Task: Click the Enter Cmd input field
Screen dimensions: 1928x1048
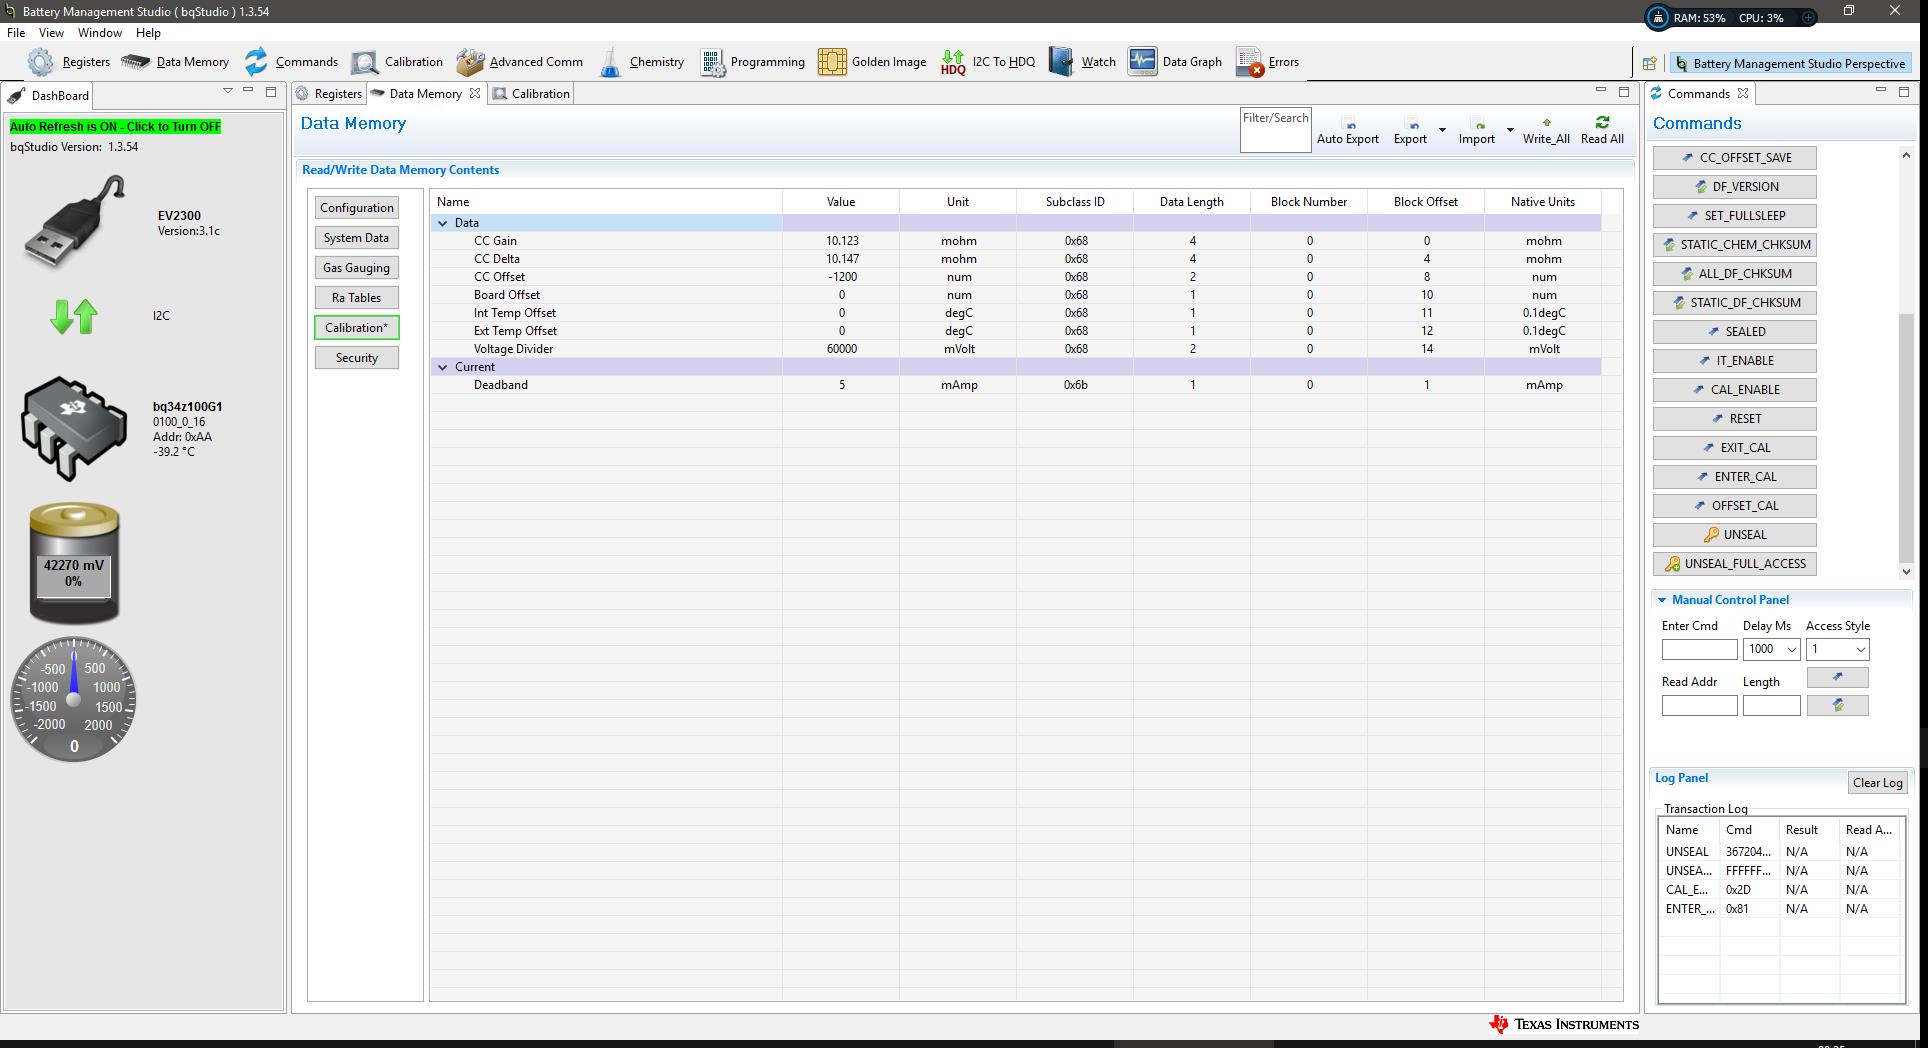Action: click(x=1699, y=649)
